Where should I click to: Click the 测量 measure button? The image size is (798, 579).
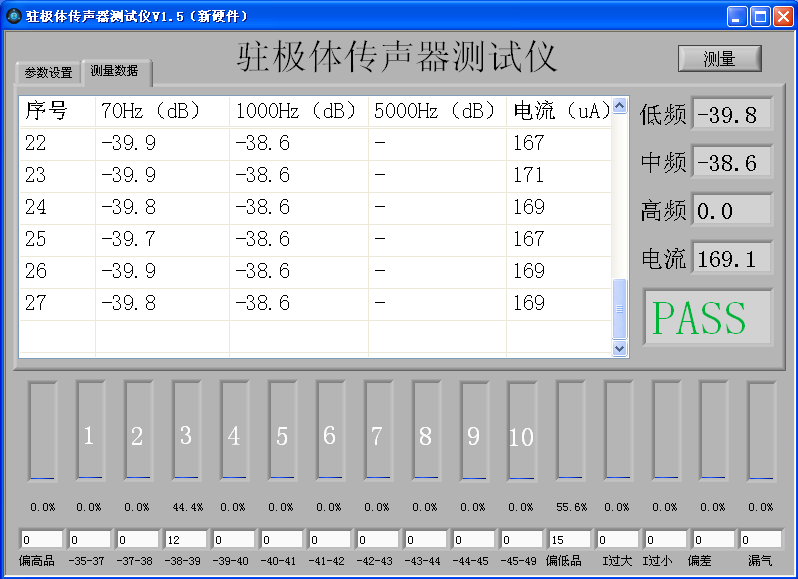[x=719, y=59]
